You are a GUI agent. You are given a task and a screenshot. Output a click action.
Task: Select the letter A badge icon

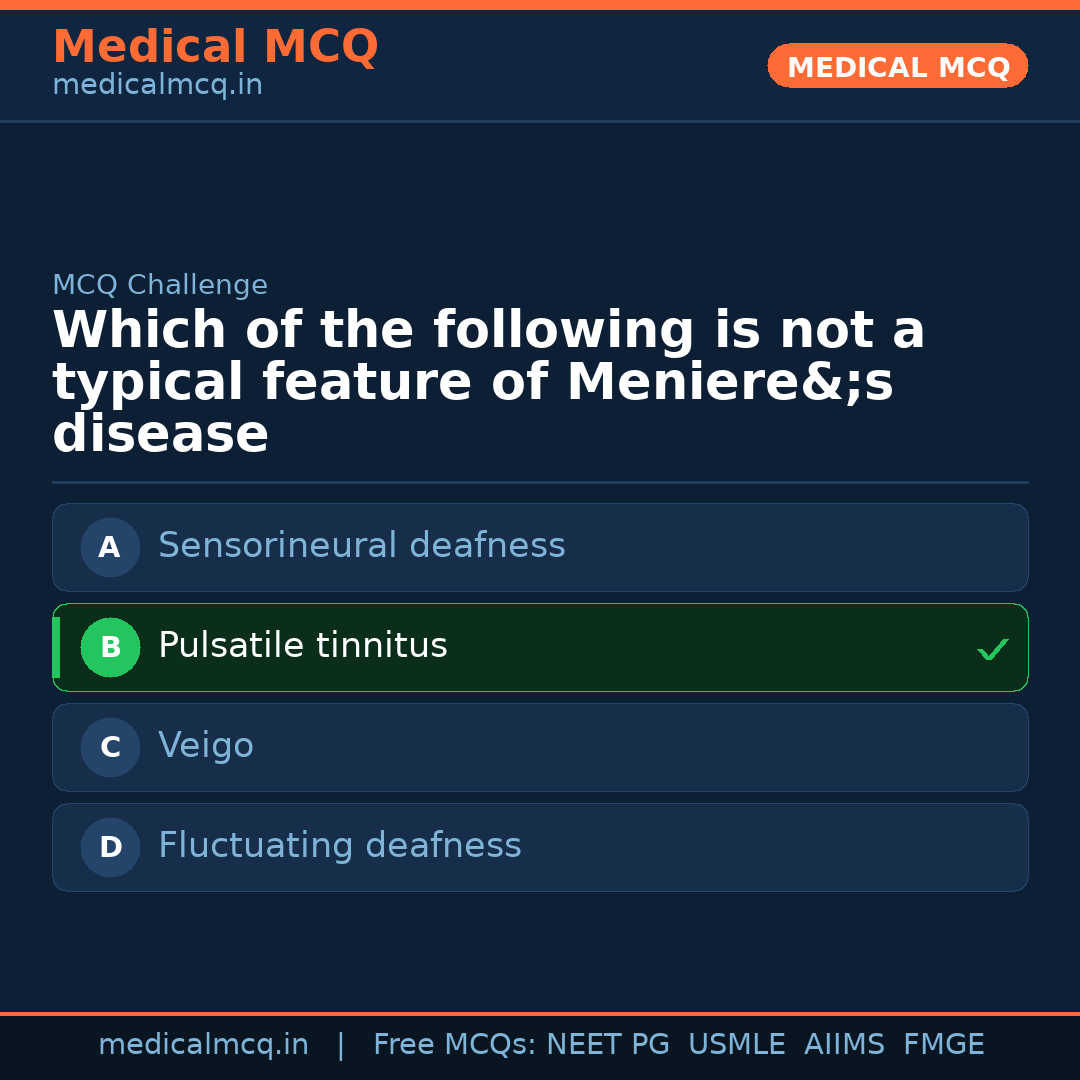point(110,547)
